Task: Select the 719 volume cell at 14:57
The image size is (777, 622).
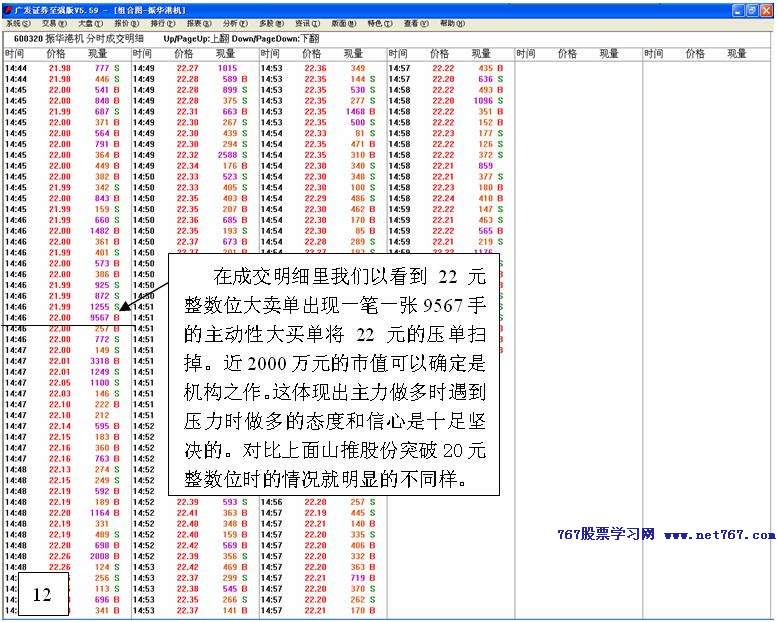Action: 358,578
